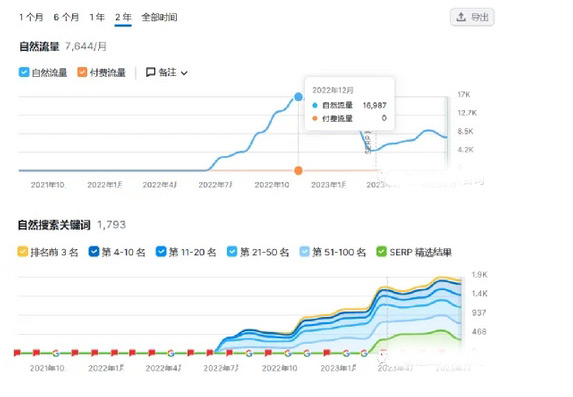Toggle the 第 21-50 名 checkbox
The height and width of the screenshot is (397, 573).
click(x=232, y=252)
